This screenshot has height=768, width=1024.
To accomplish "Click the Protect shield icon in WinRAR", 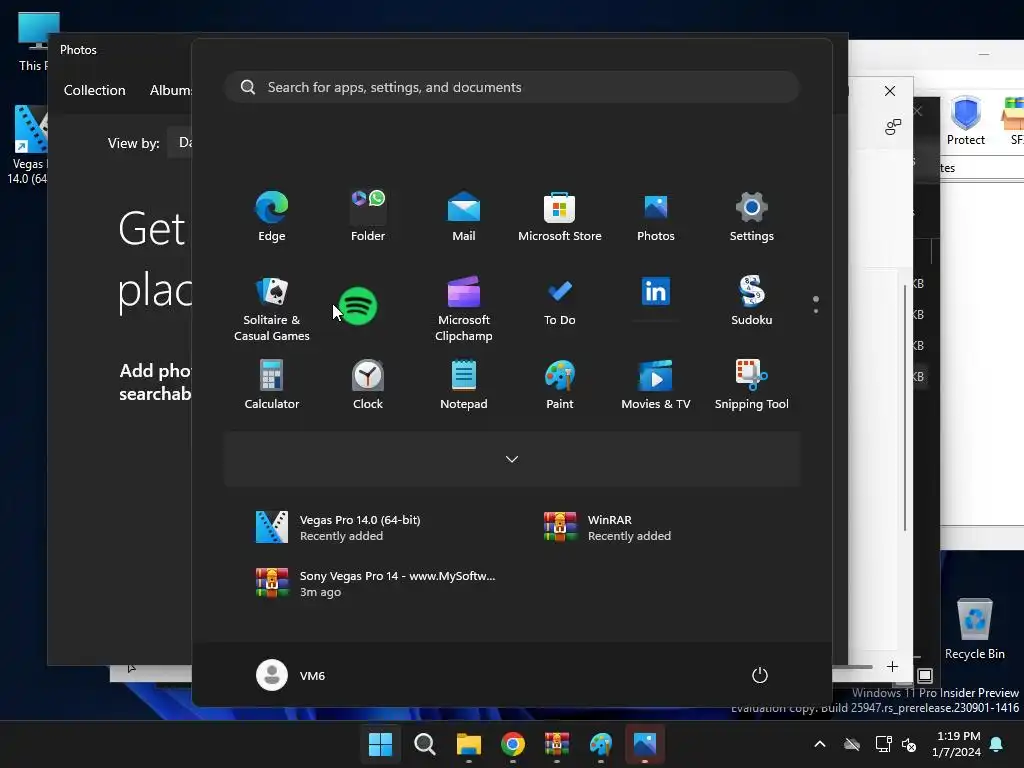I will pyautogui.click(x=965, y=121).
